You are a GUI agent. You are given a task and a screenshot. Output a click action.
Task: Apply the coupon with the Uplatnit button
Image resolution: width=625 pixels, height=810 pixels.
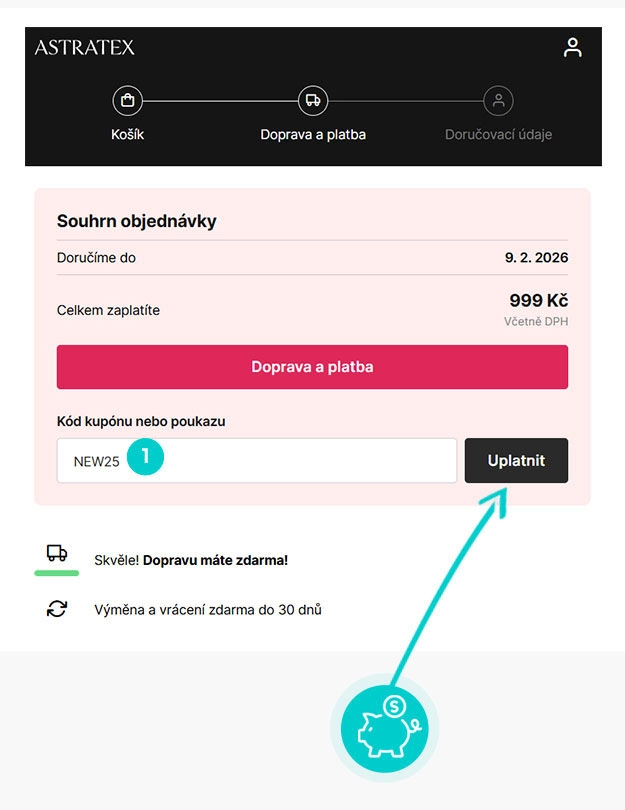516,460
